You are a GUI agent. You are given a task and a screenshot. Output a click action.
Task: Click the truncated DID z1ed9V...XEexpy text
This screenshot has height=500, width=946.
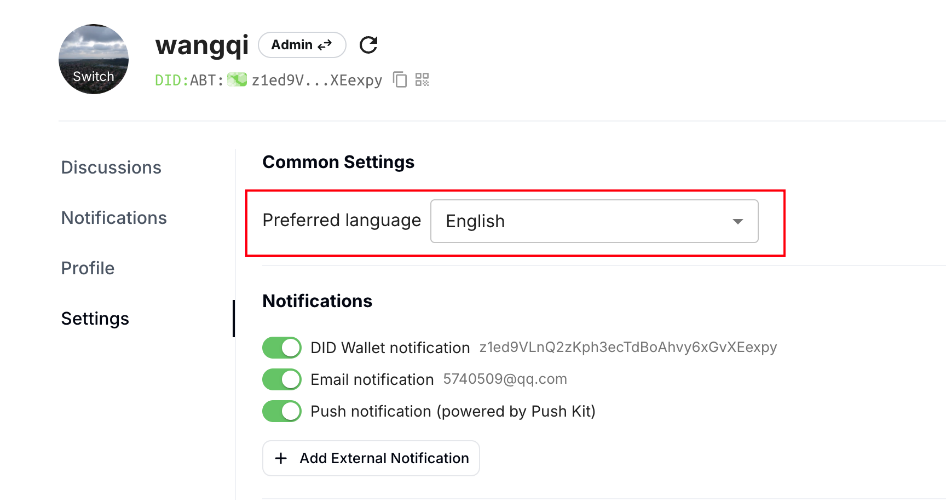pos(316,80)
